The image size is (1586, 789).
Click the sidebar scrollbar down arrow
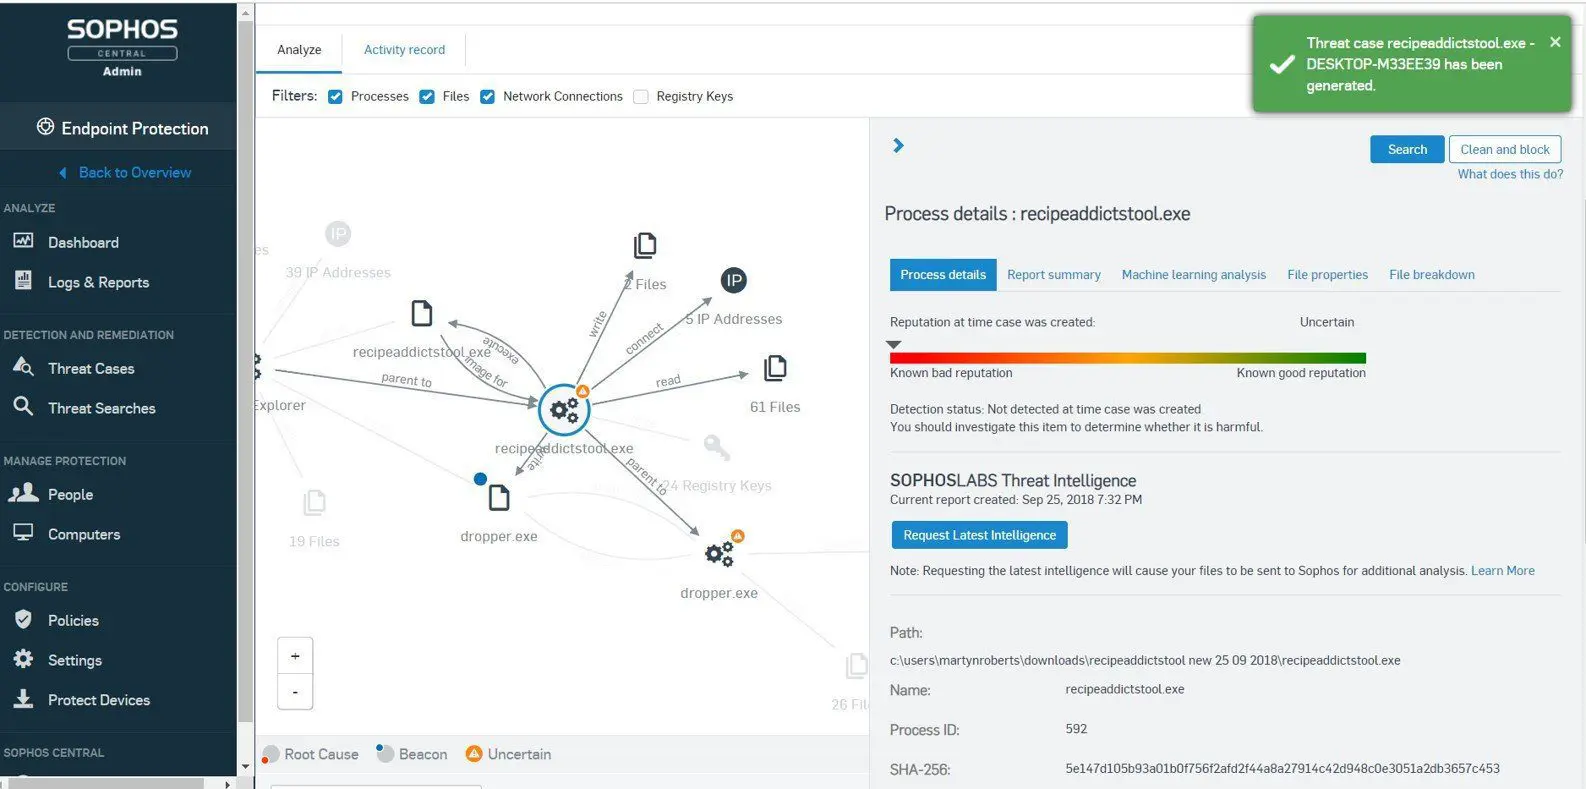(x=245, y=767)
